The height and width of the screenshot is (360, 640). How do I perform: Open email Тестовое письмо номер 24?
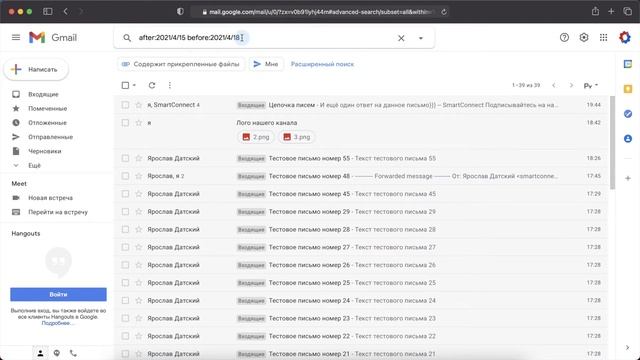361,300
